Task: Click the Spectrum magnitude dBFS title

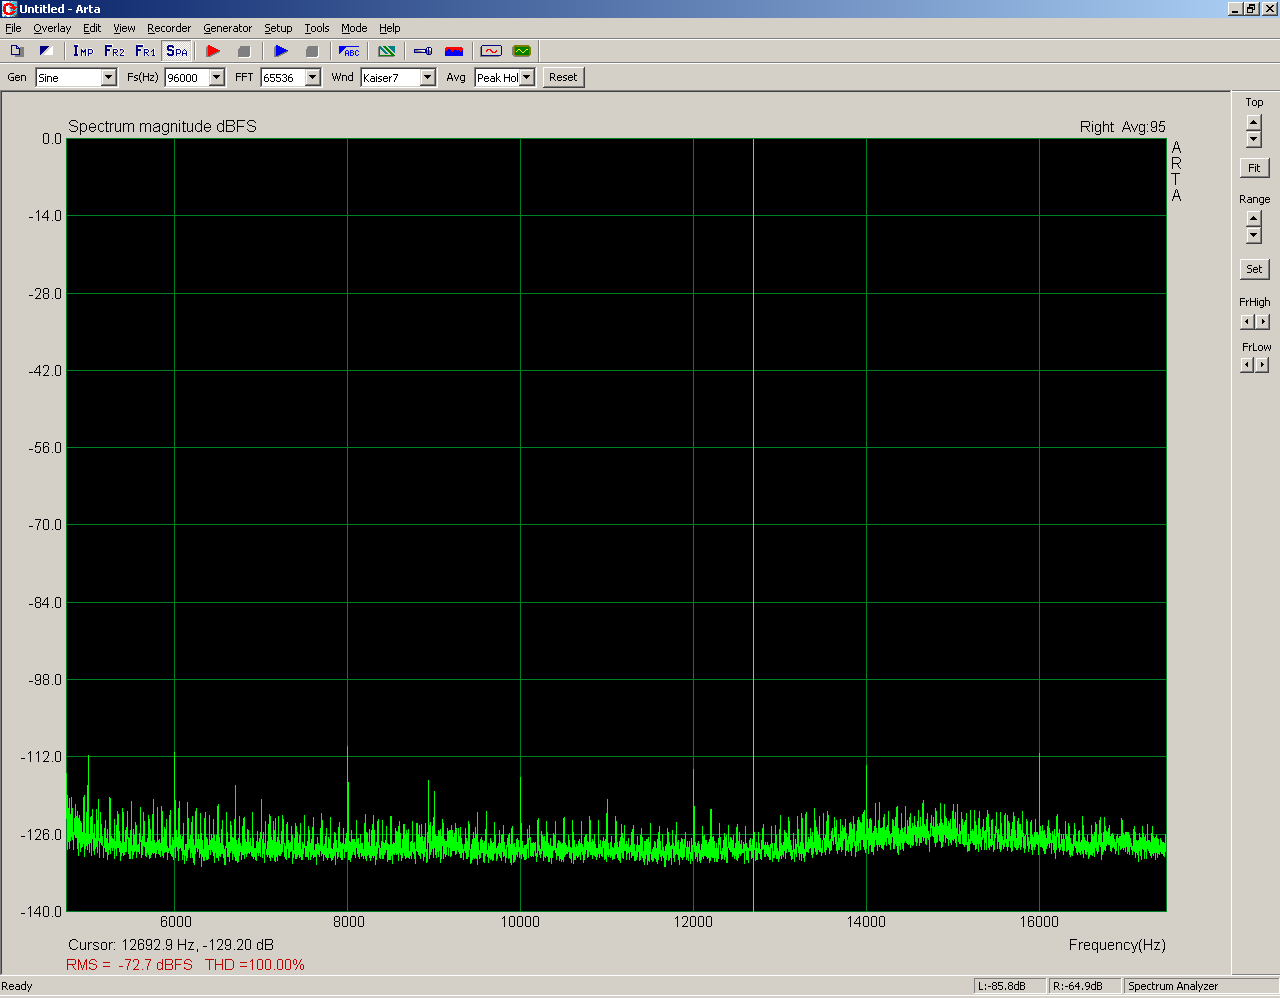Action: coord(162,126)
